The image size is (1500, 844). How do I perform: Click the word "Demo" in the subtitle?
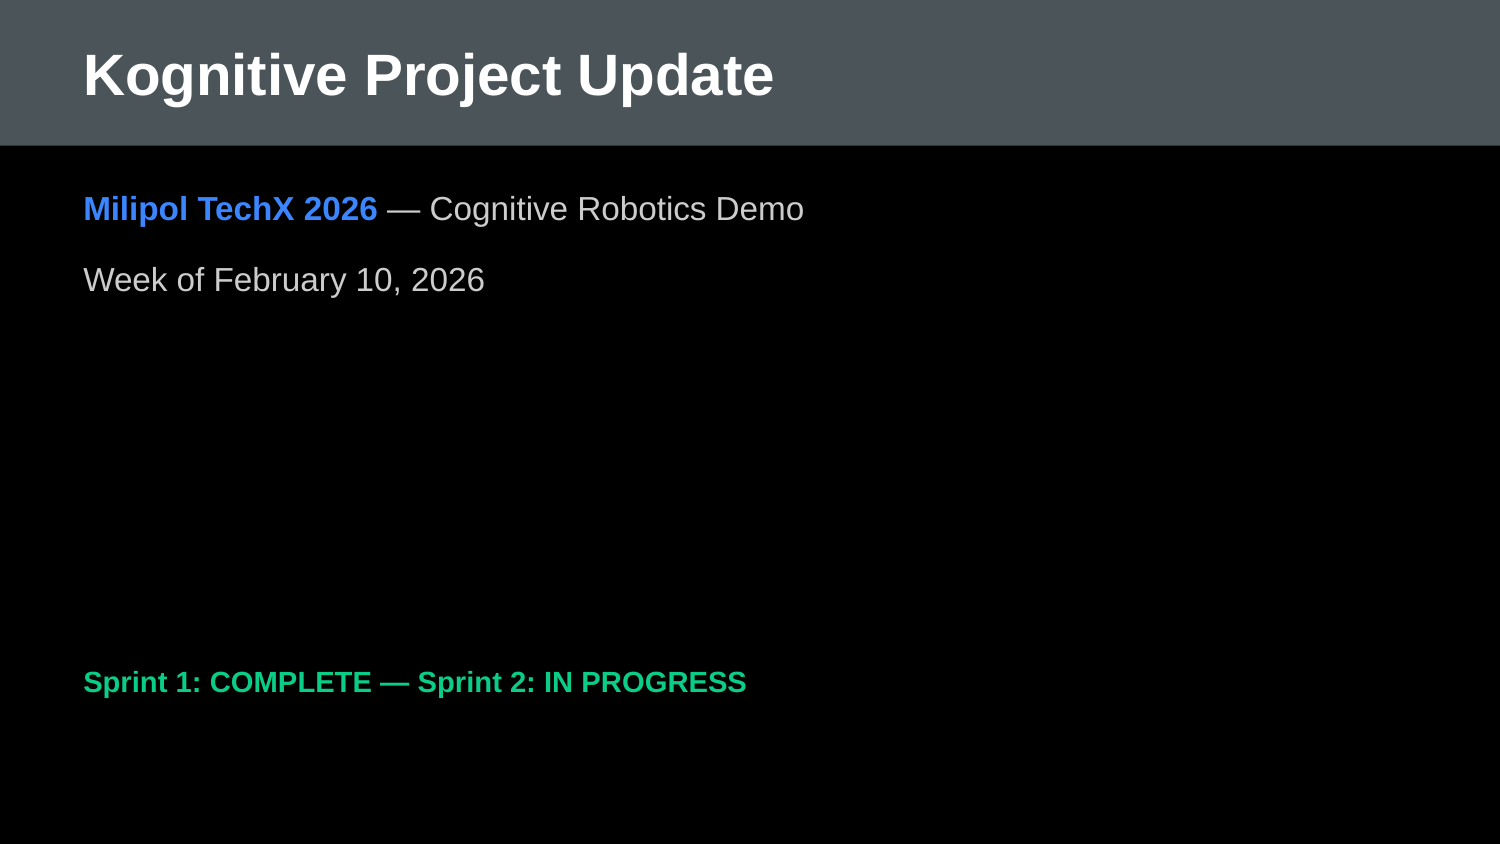pyautogui.click(x=759, y=209)
